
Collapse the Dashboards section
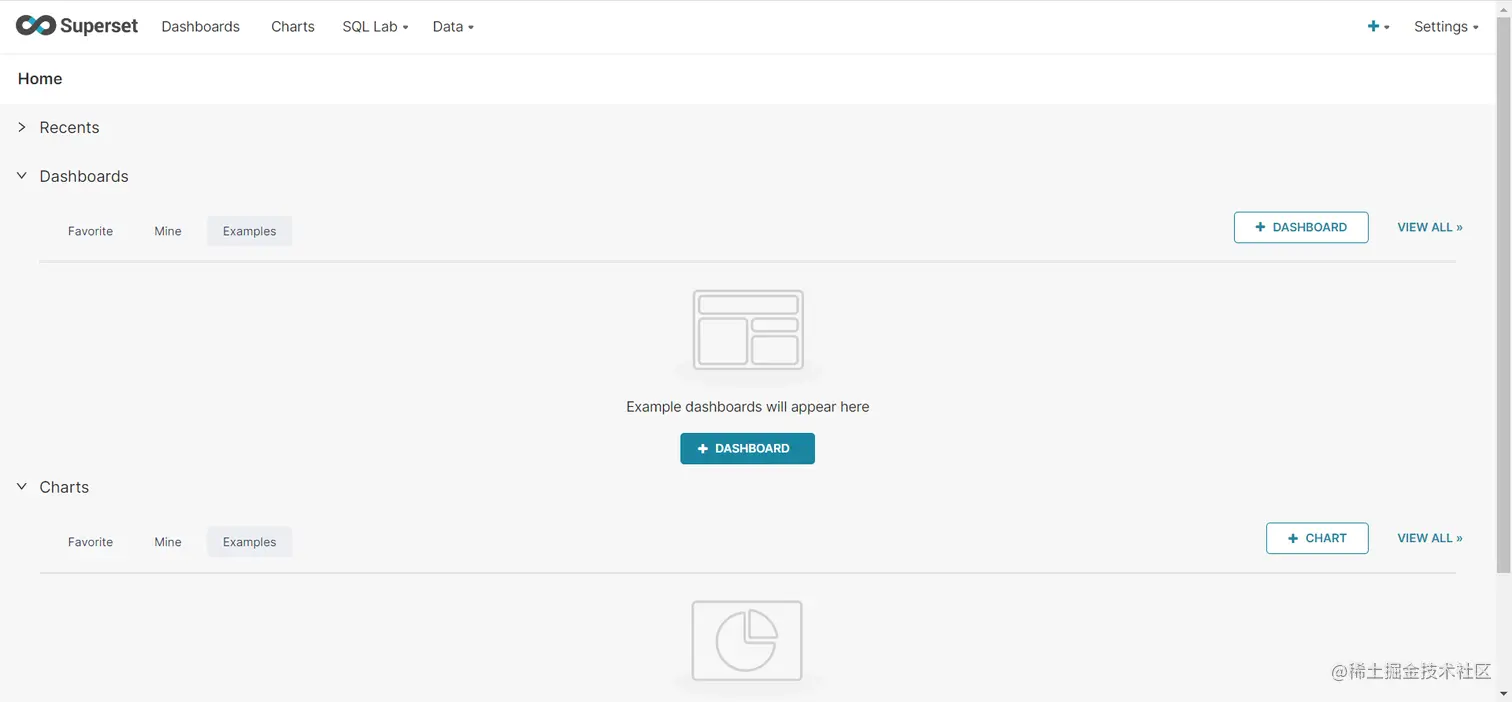[22, 176]
